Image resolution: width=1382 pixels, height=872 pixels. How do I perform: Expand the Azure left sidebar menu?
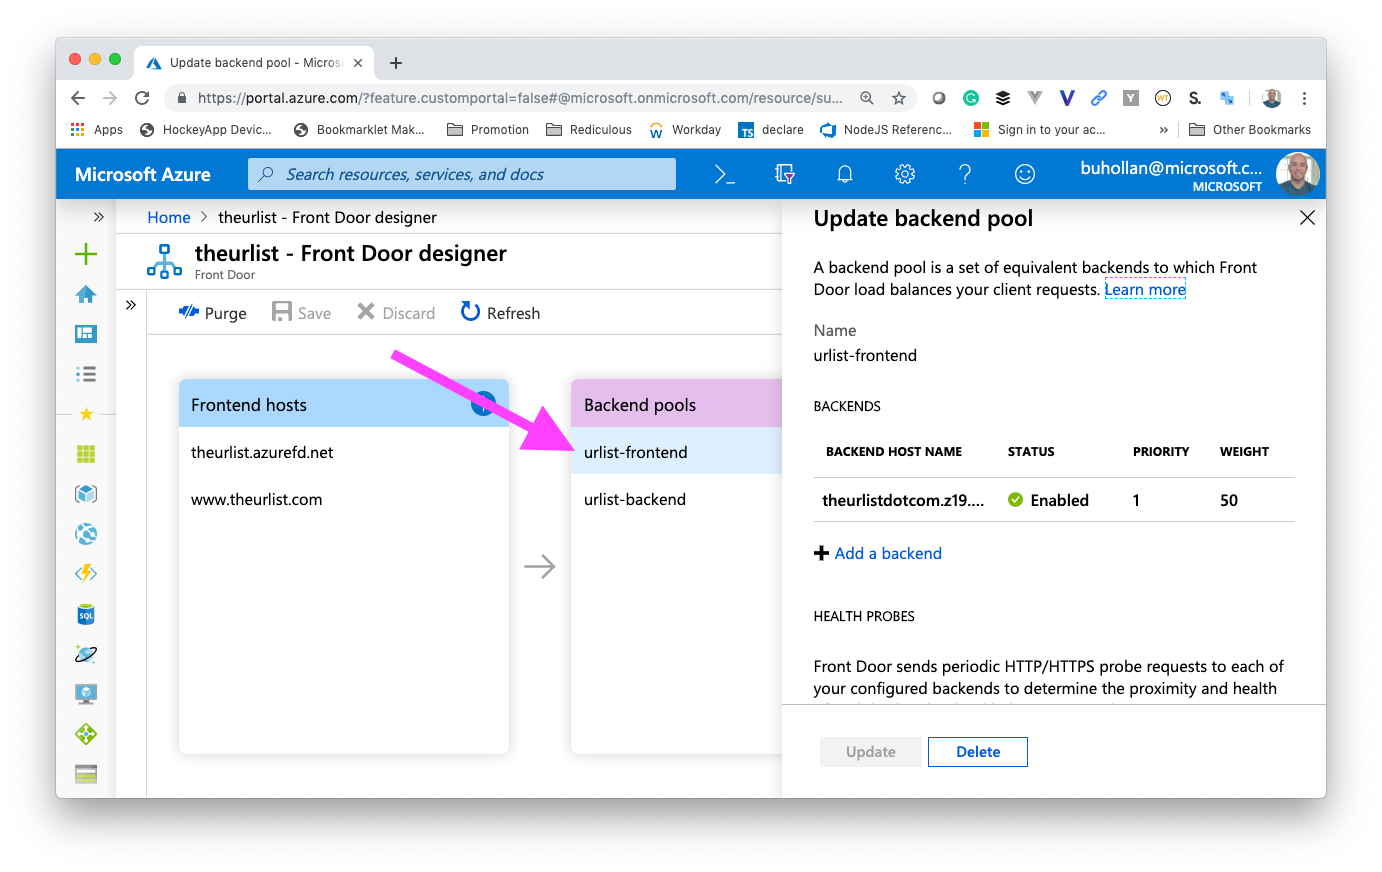(98, 217)
